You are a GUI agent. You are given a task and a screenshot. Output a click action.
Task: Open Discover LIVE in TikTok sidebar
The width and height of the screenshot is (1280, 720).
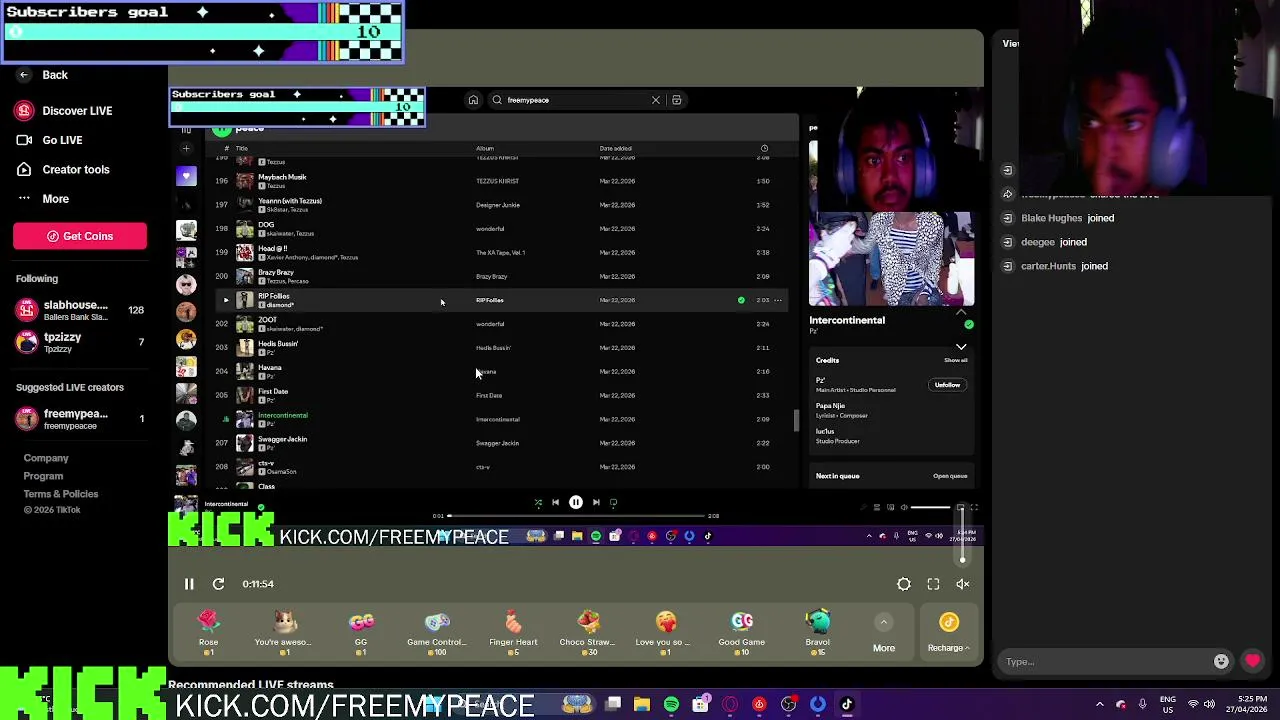pyautogui.click(x=64, y=111)
